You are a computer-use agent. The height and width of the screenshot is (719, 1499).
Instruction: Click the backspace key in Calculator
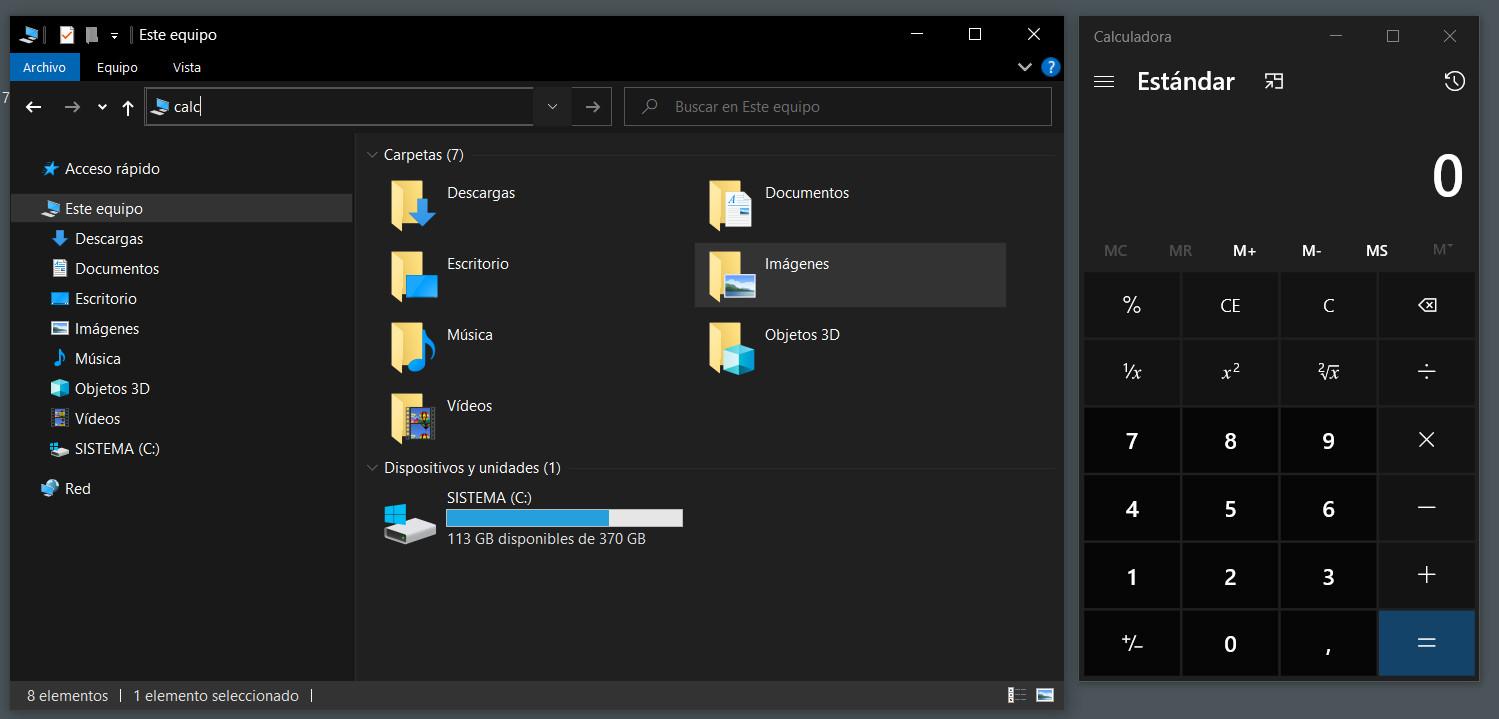click(1427, 305)
